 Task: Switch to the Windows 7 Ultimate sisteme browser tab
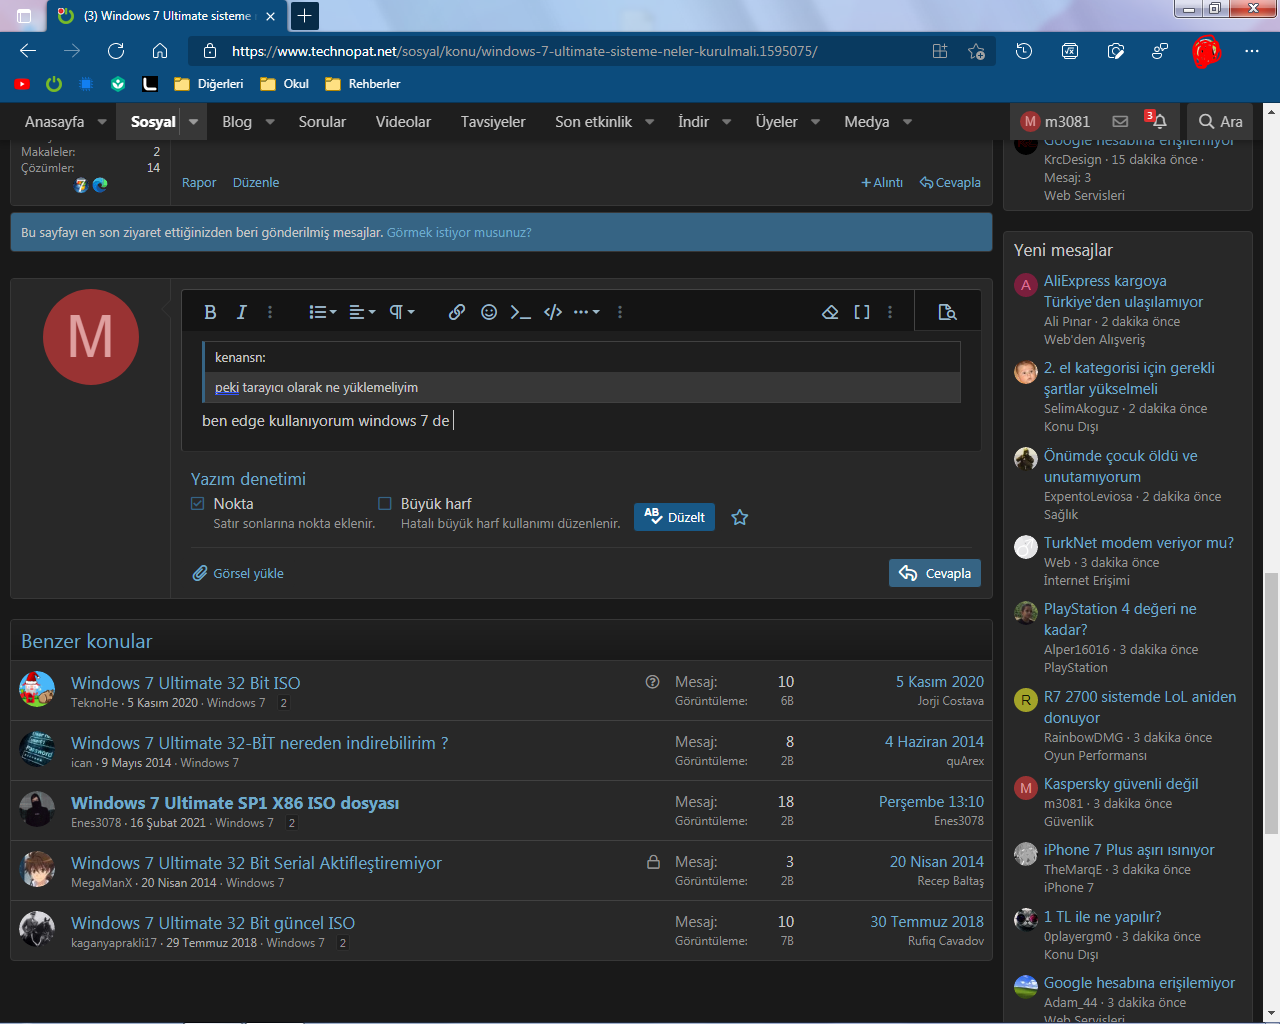[x=166, y=16]
